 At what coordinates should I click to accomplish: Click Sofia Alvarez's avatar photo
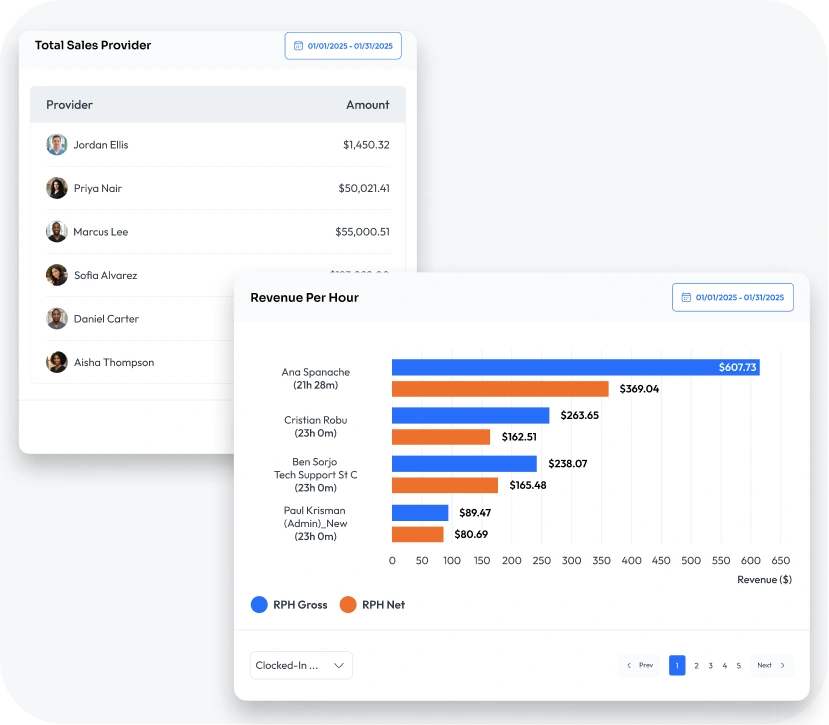tap(57, 275)
